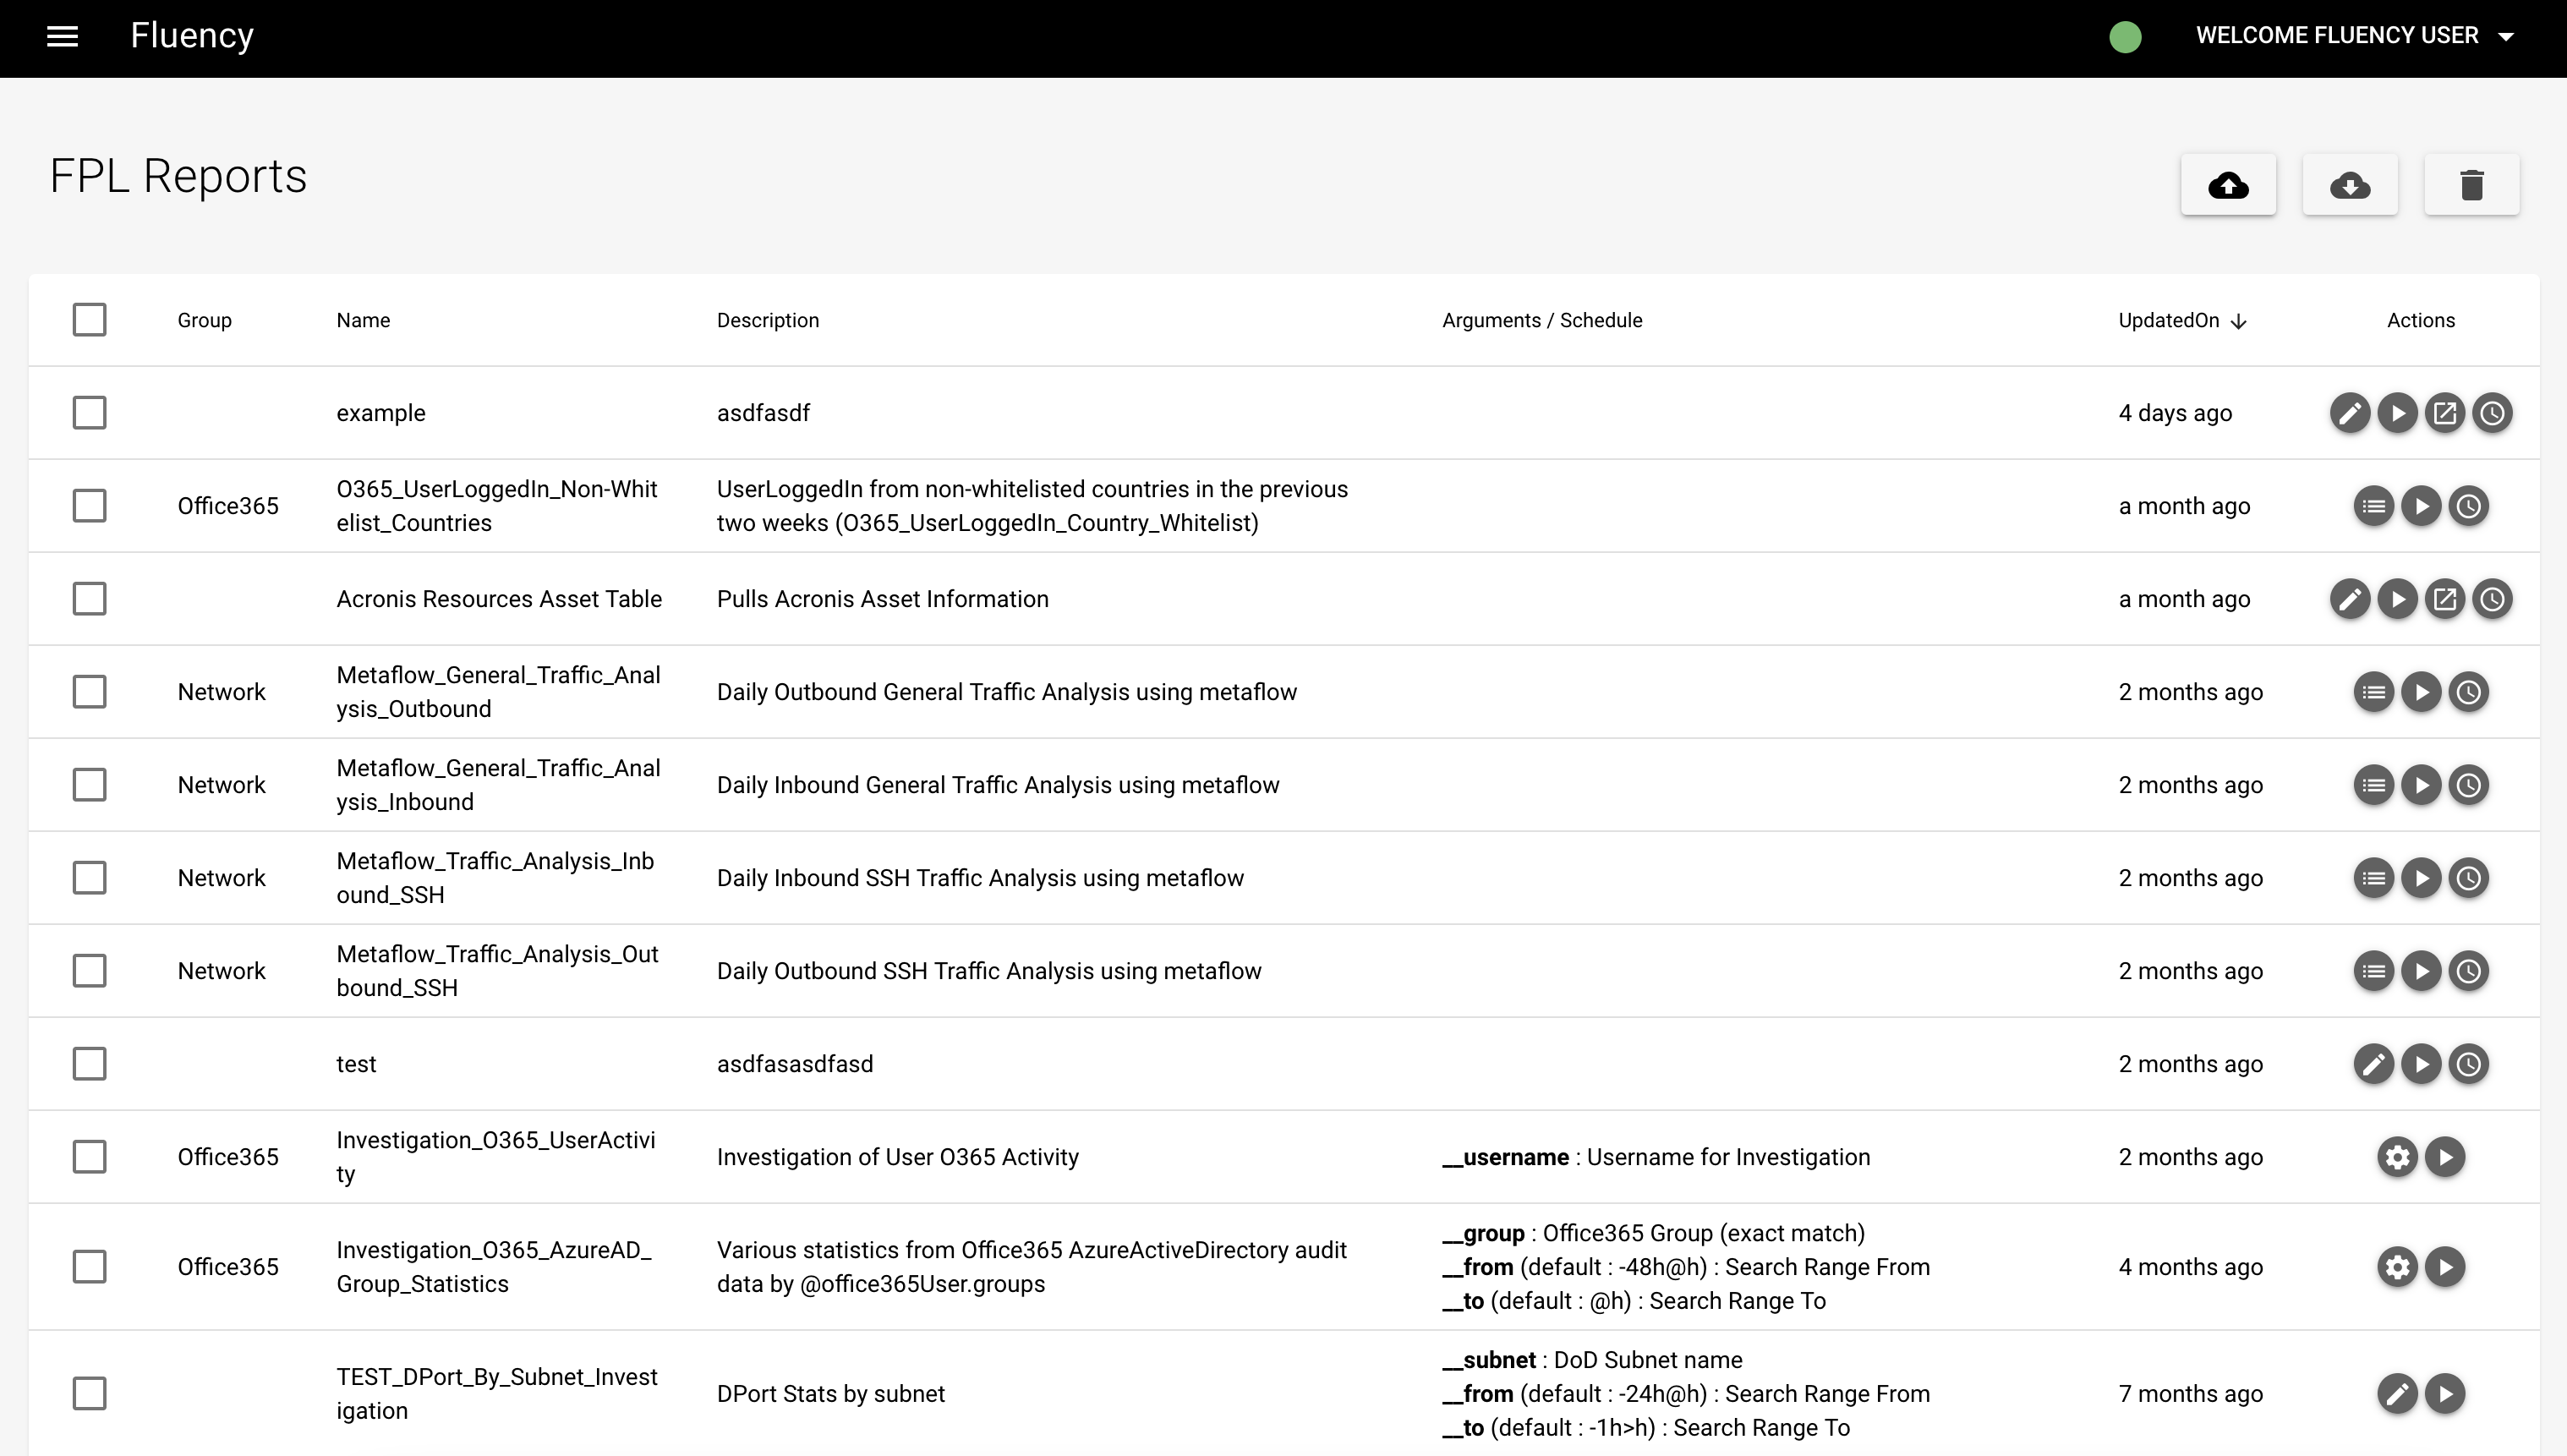
Task: Click the Arguments / Schedule column header
Action: (1542, 320)
